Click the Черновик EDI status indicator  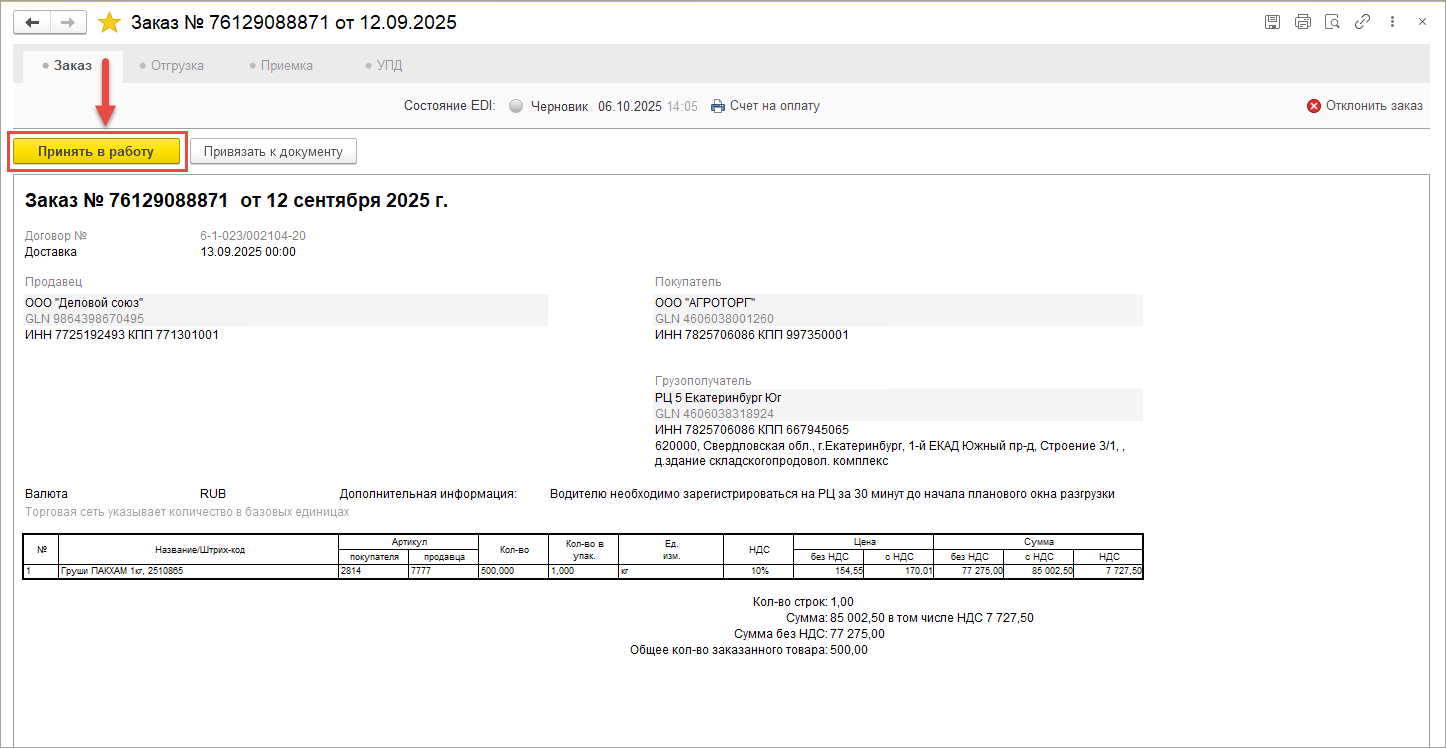[x=549, y=106]
